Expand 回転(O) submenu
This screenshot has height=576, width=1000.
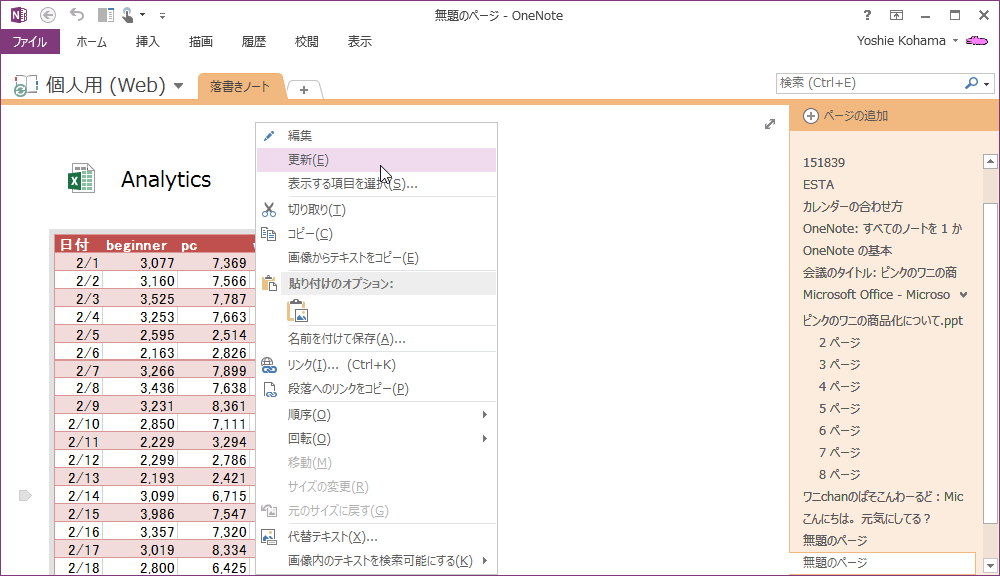click(376, 439)
